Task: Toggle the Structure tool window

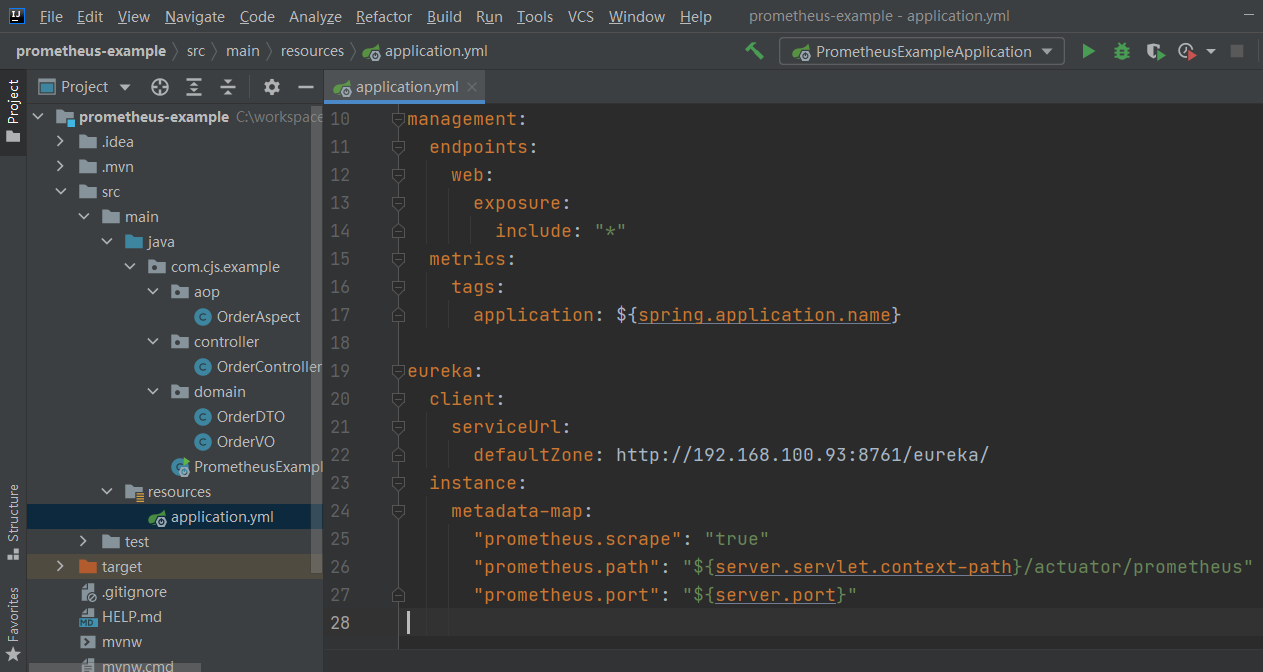Action: tap(13, 521)
